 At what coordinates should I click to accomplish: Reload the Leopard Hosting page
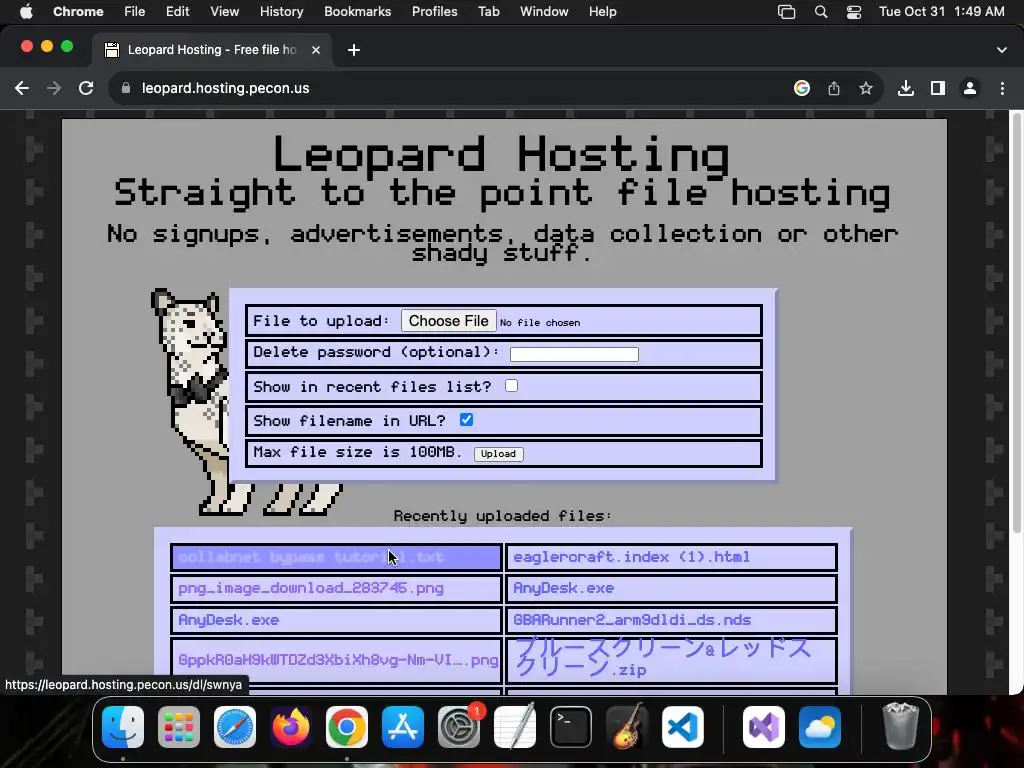[86, 88]
